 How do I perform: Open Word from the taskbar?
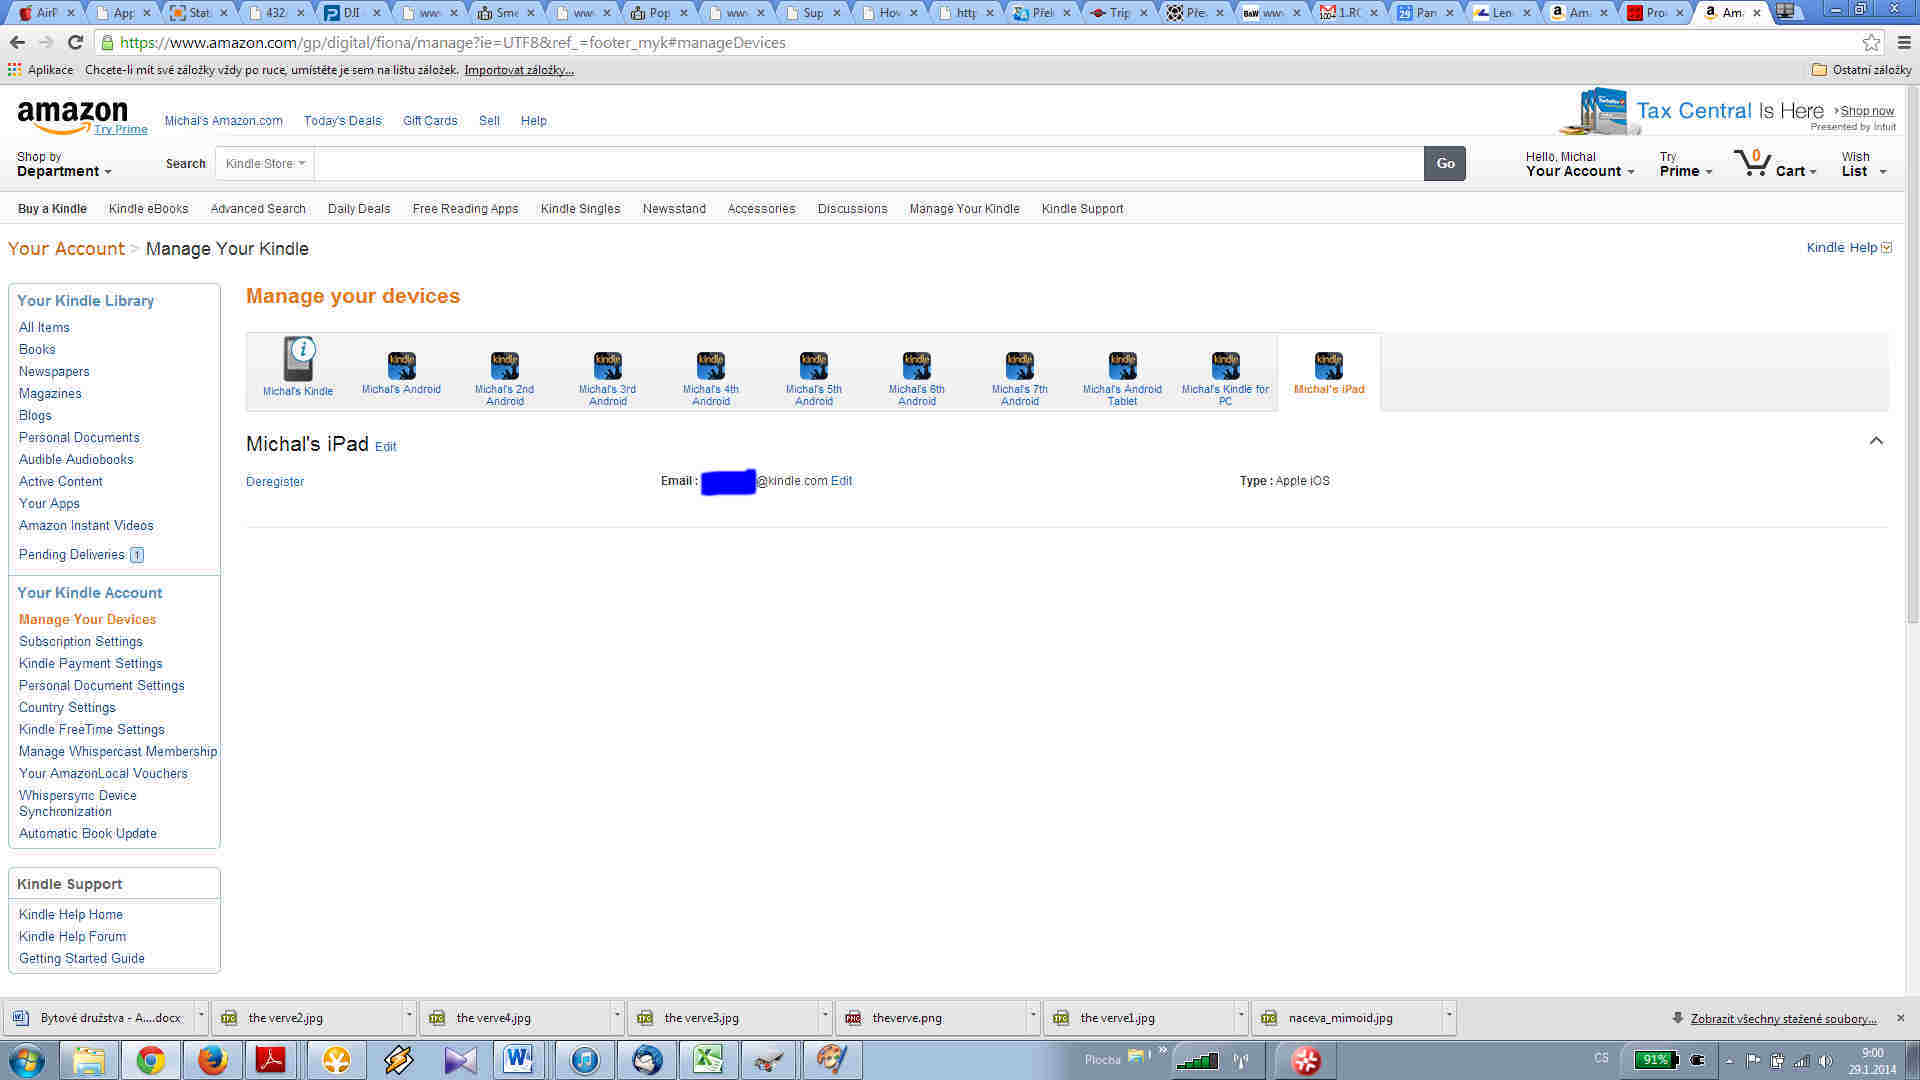pyautogui.click(x=518, y=1060)
